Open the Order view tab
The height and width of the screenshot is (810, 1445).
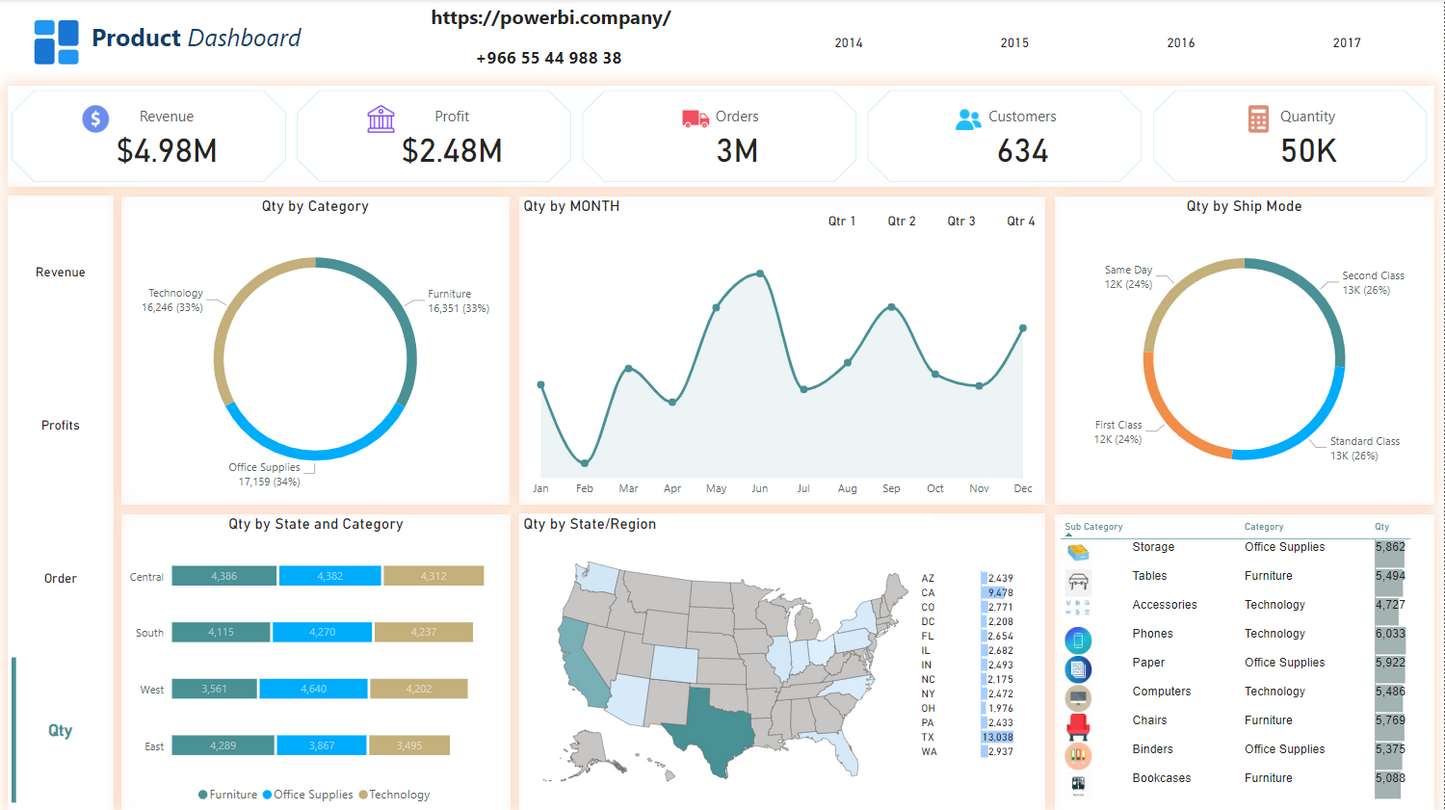(x=60, y=578)
